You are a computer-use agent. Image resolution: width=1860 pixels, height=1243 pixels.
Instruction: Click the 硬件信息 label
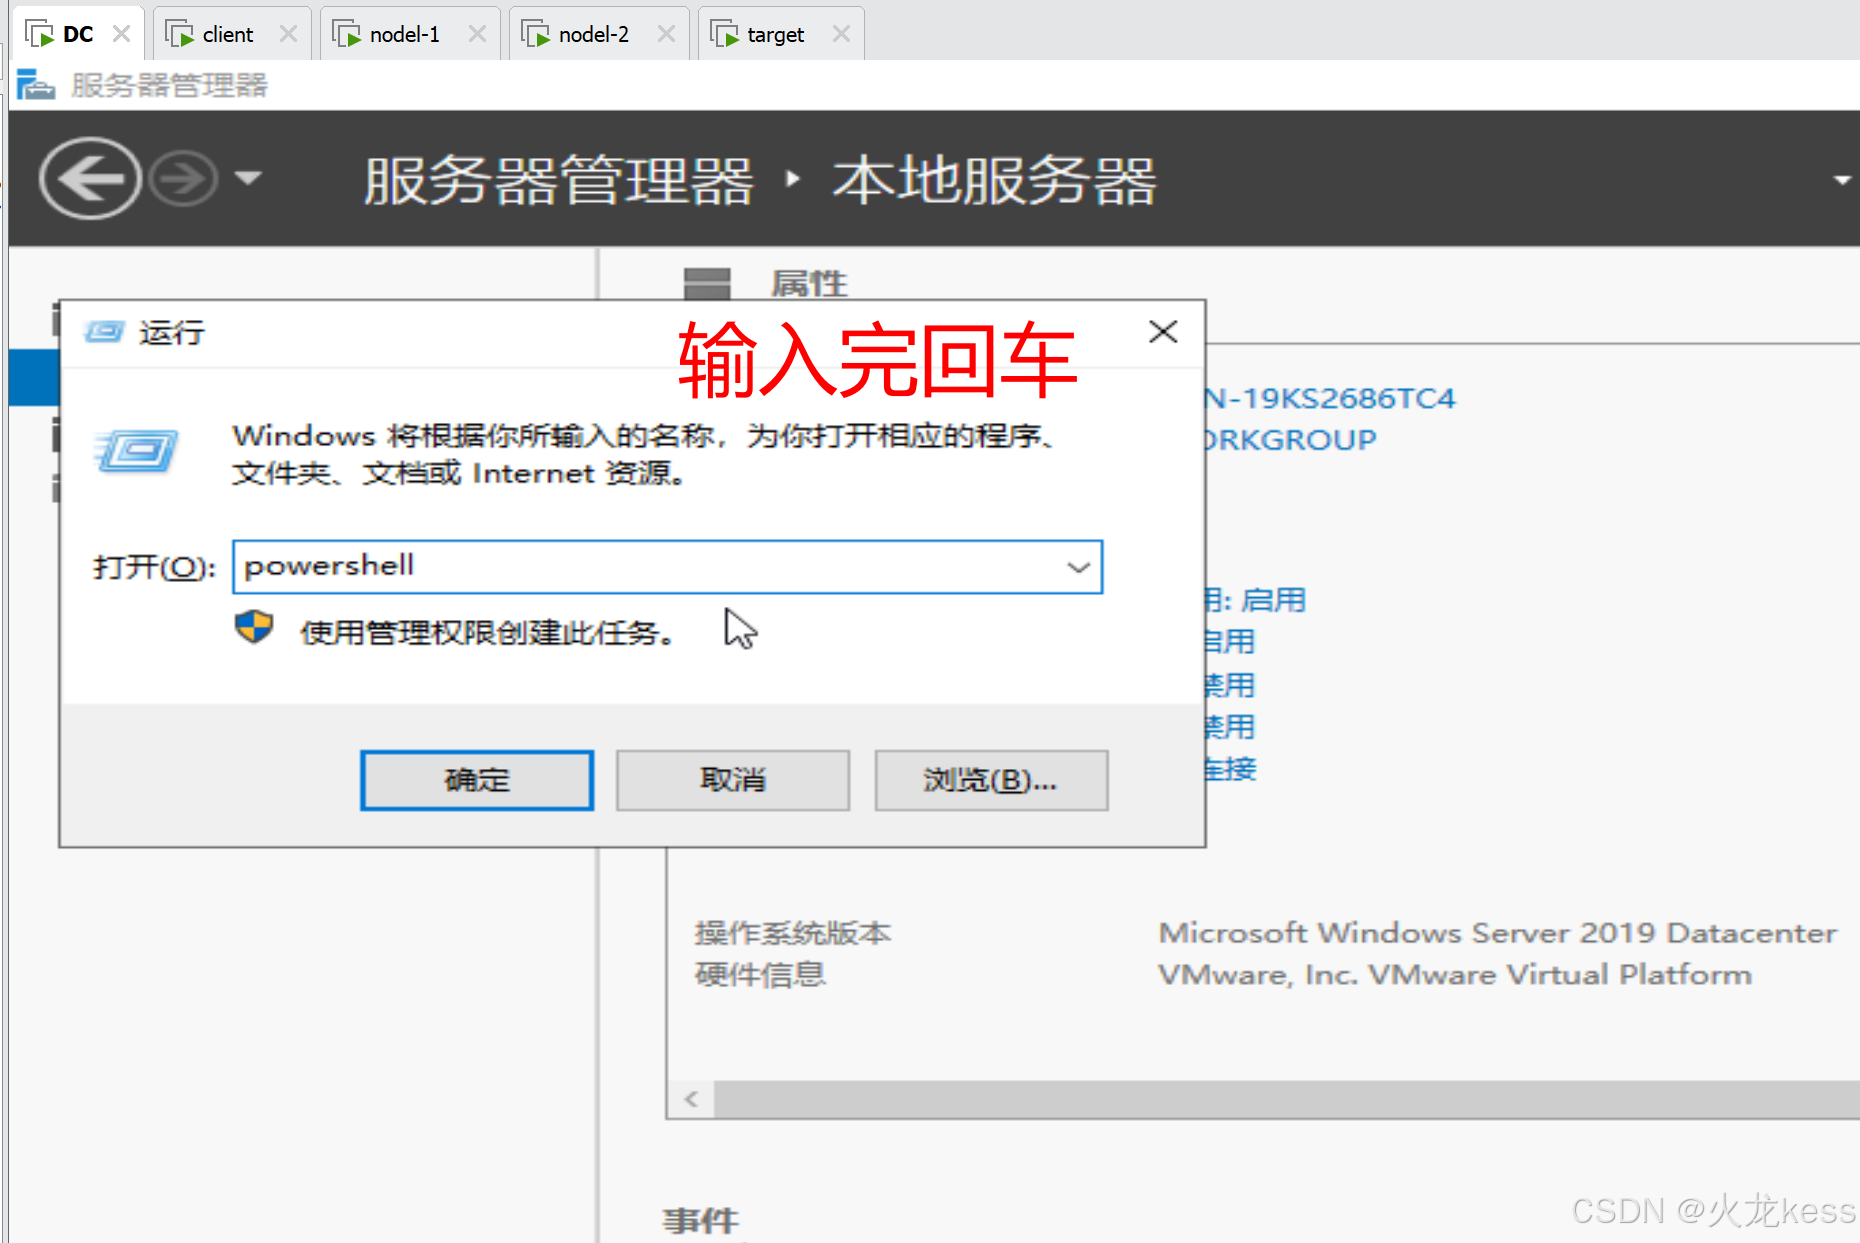pyautogui.click(x=761, y=975)
